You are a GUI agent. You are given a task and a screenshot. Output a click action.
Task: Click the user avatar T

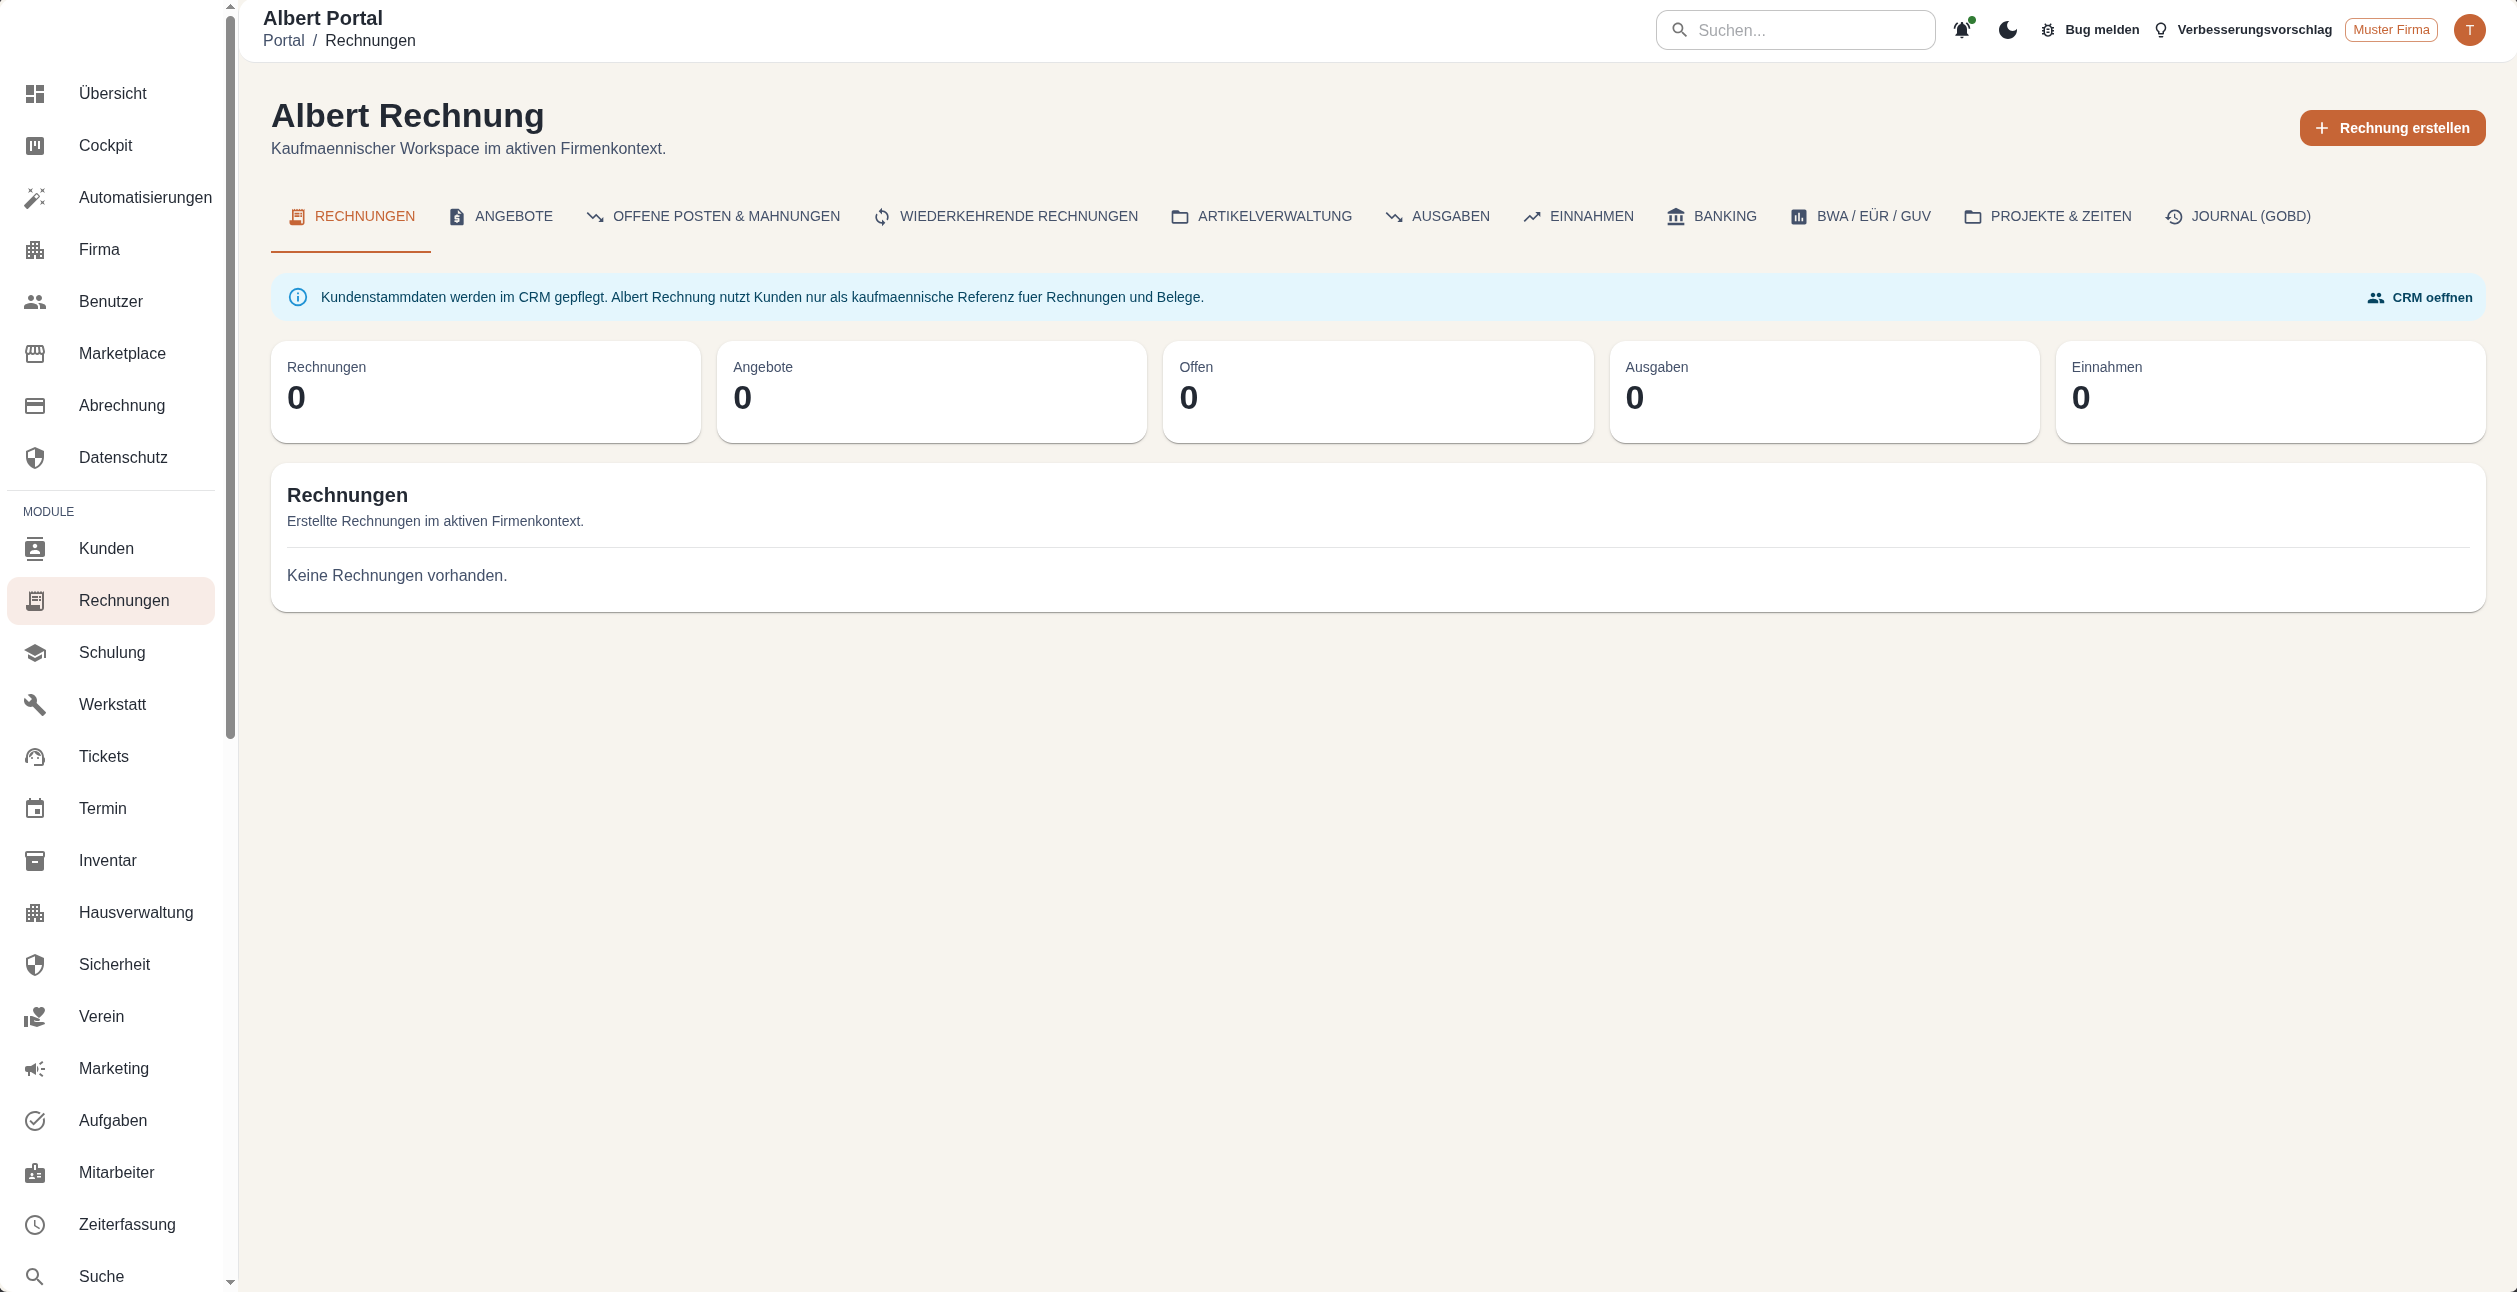click(x=2469, y=30)
